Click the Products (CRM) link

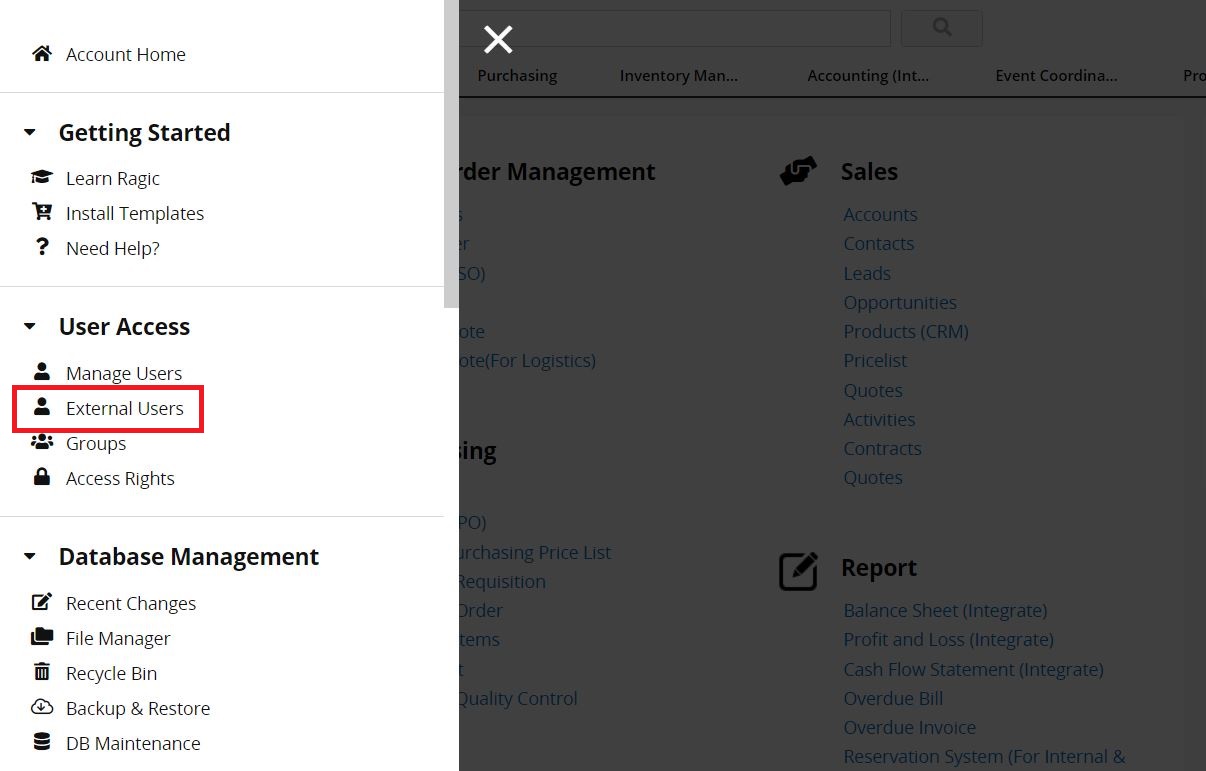coord(905,331)
